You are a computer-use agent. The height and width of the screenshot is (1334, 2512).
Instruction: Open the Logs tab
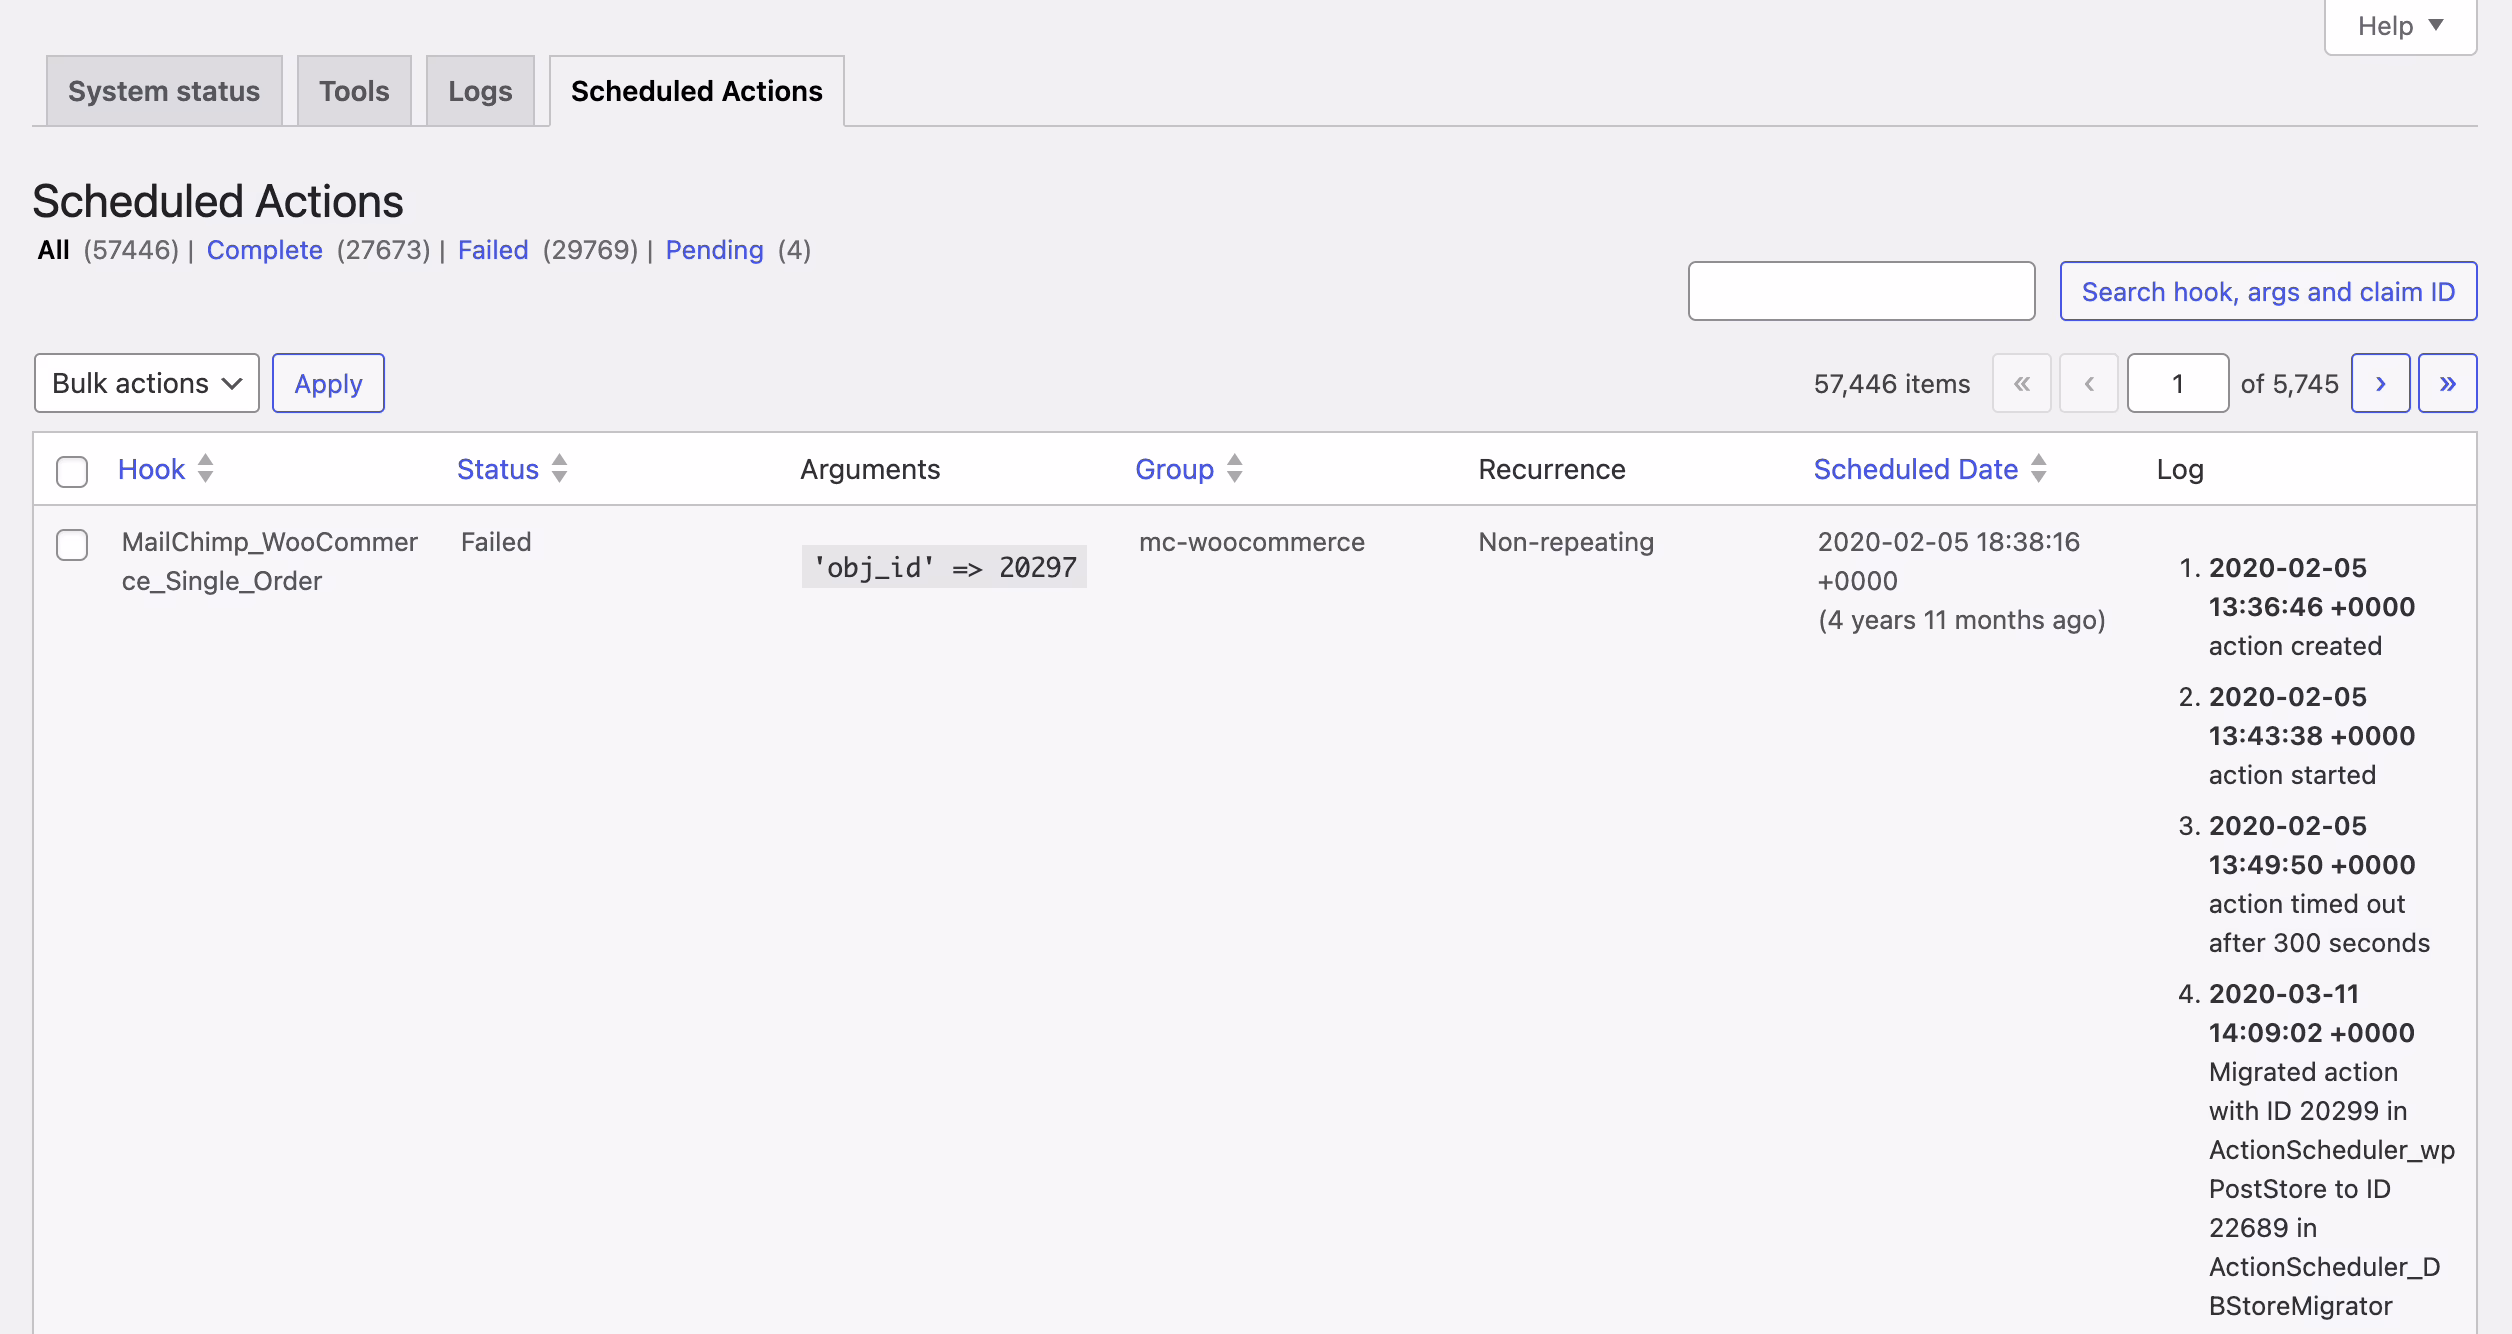pyautogui.click(x=480, y=91)
